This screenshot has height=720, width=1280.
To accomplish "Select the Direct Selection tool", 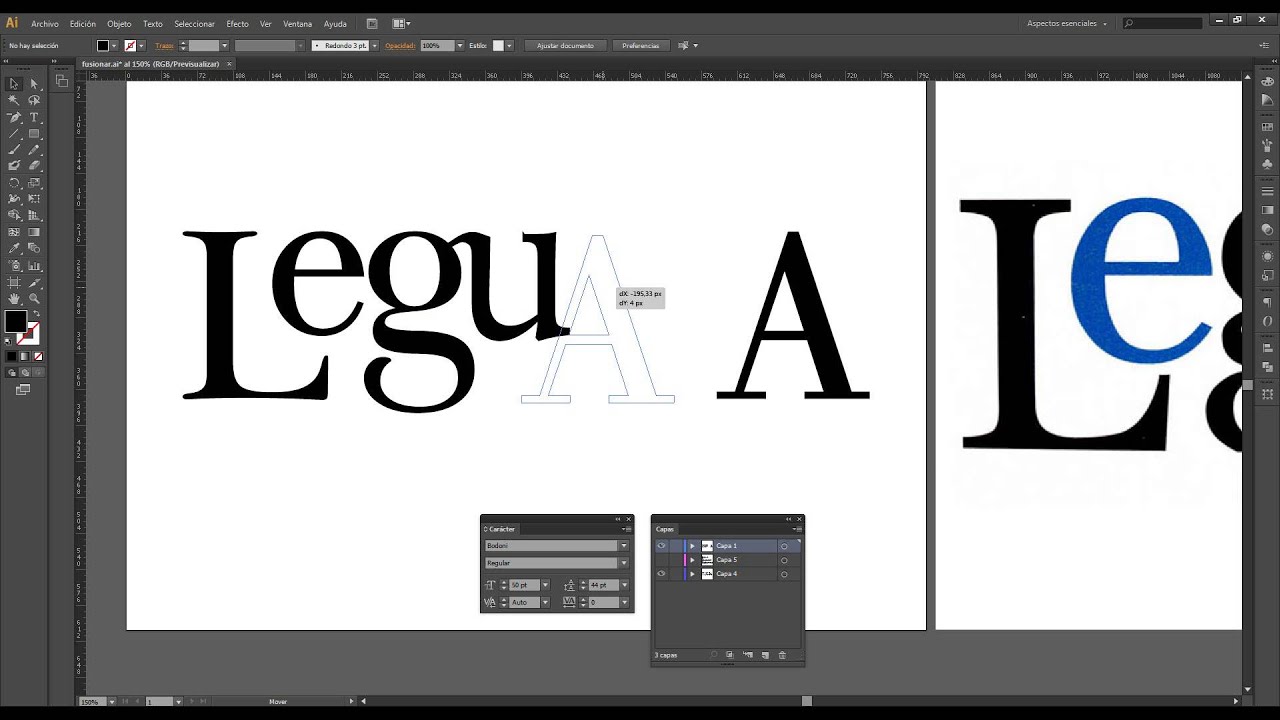I will coord(34,84).
